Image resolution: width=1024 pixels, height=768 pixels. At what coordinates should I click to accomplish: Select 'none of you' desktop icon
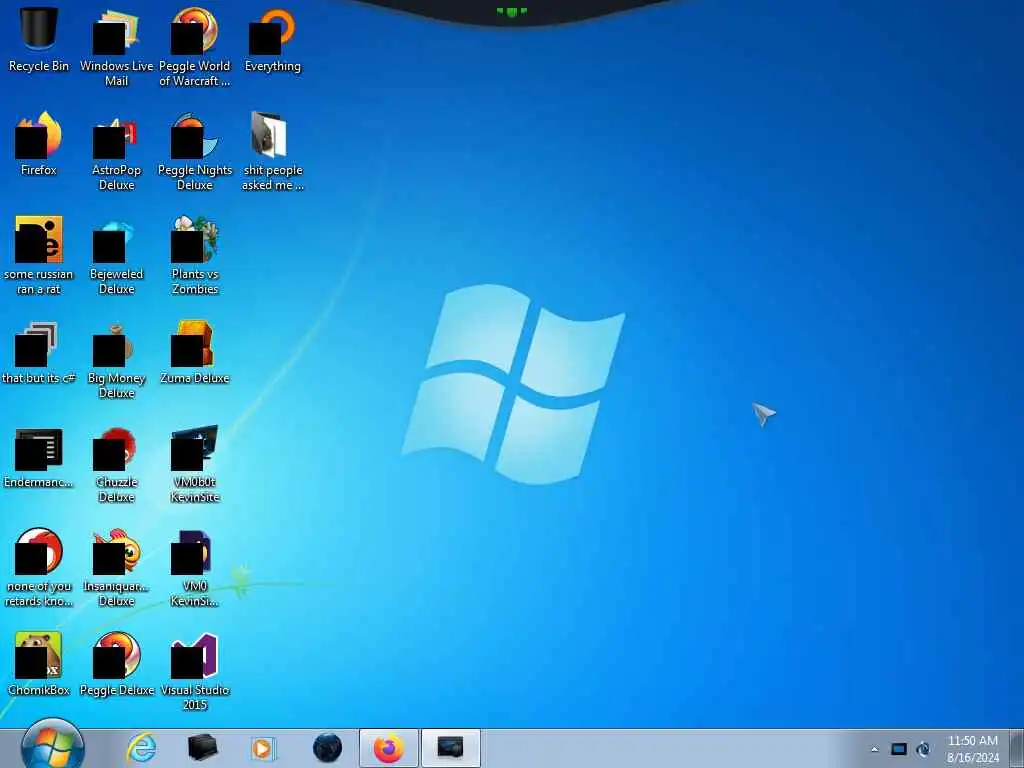39,567
